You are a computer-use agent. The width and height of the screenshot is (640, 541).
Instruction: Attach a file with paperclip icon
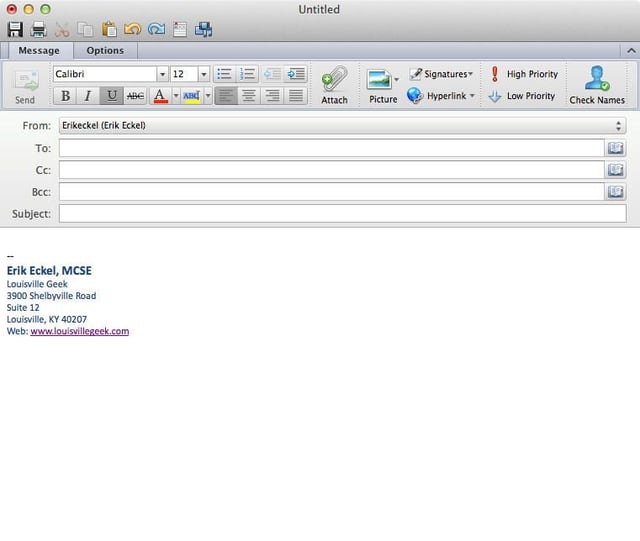[x=334, y=86]
